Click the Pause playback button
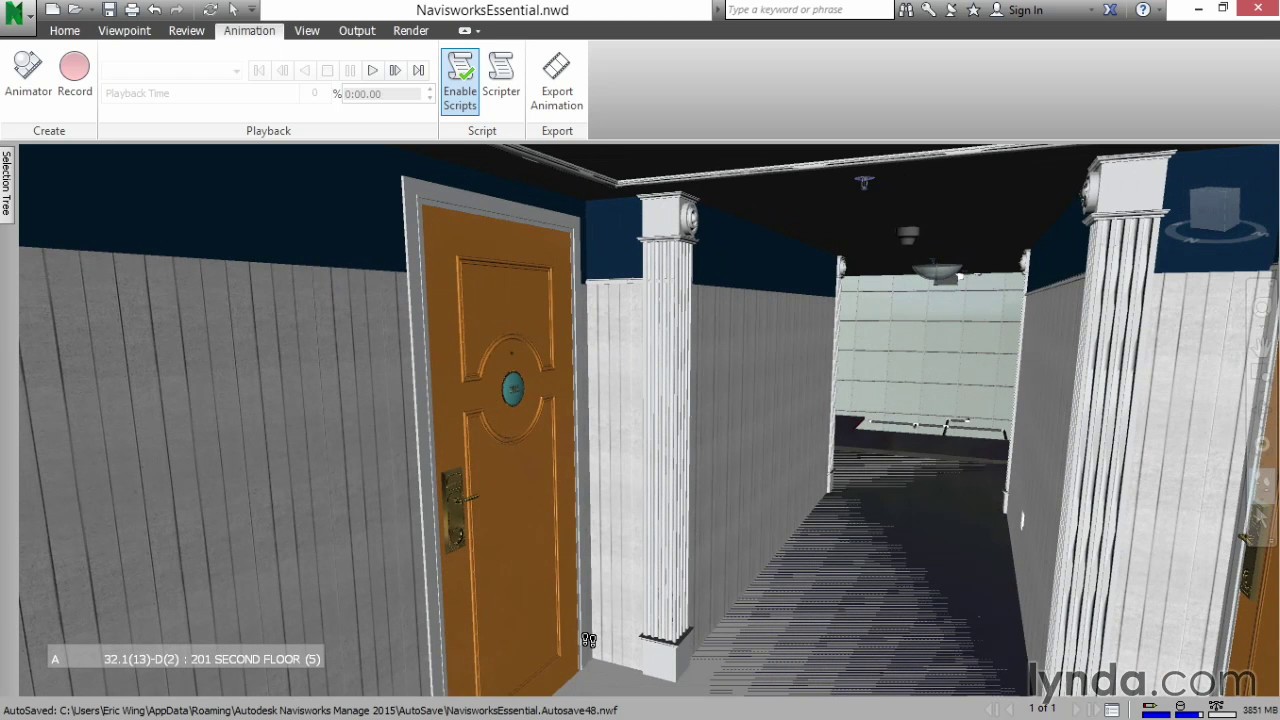This screenshot has height=720, width=1280. [x=350, y=71]
